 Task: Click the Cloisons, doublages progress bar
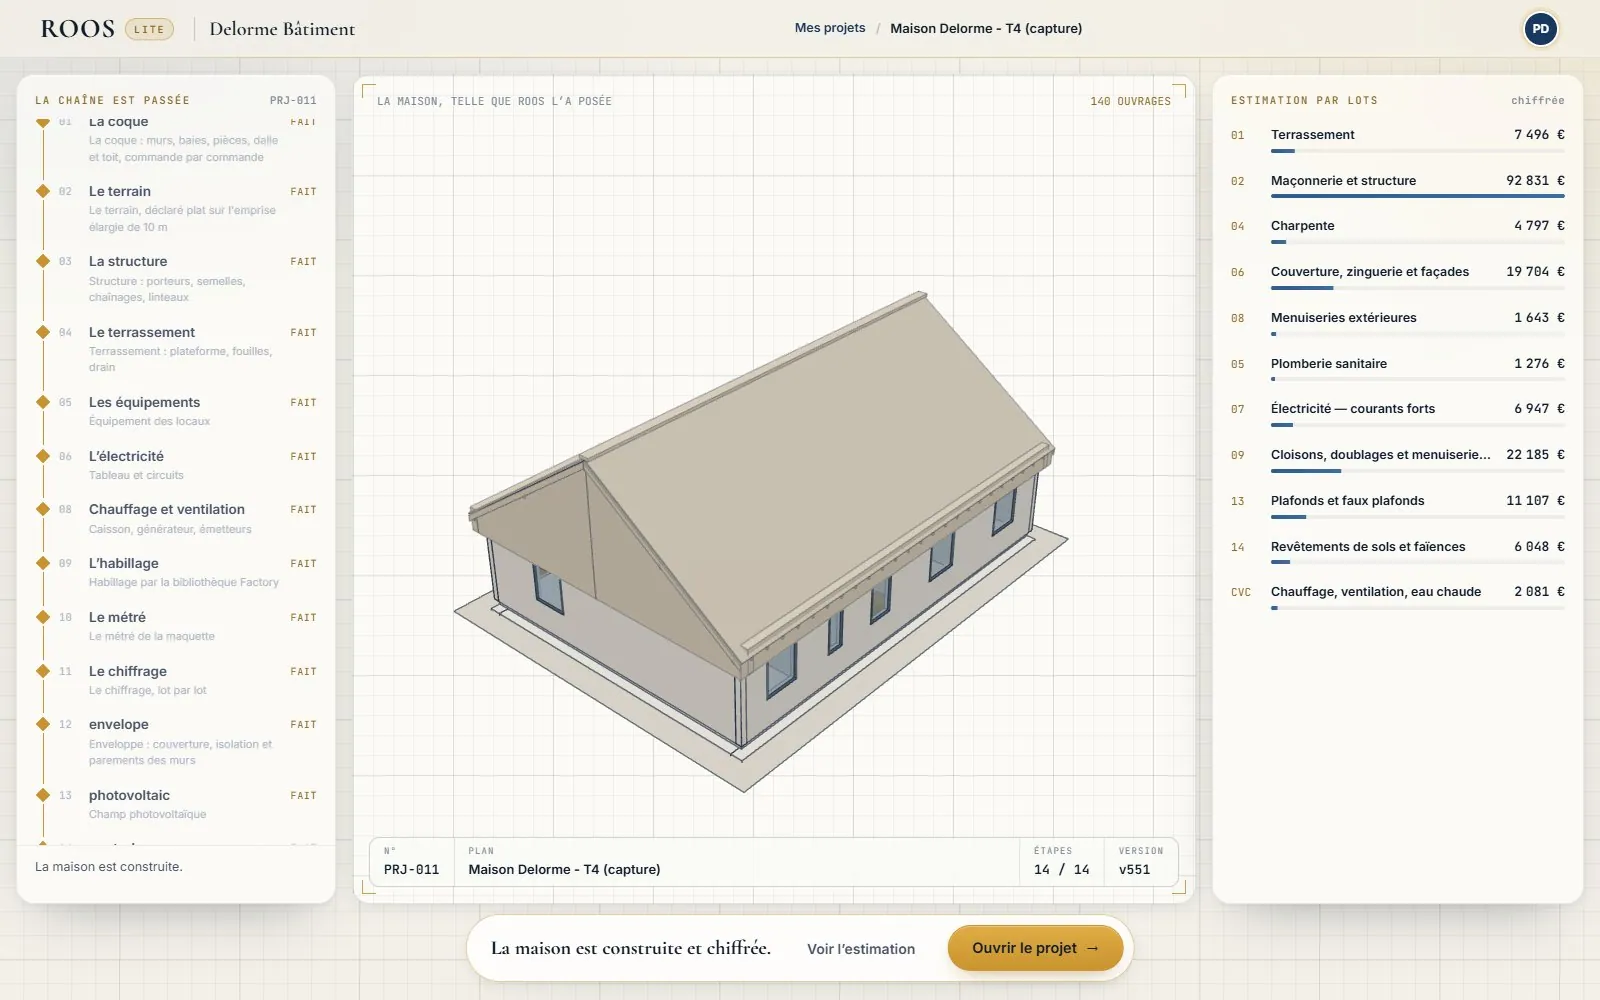pyautogui.click(x=1418, y=471)
